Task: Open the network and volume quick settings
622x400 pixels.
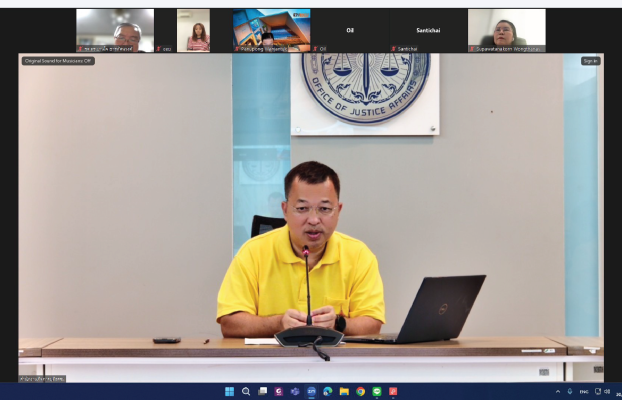Action: click(x=602, y=391)
